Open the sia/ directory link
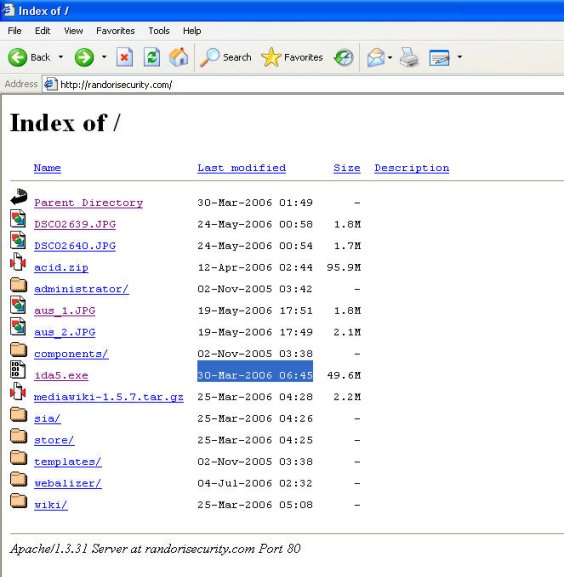Screen dimensions: 564x577 [47, 418]
